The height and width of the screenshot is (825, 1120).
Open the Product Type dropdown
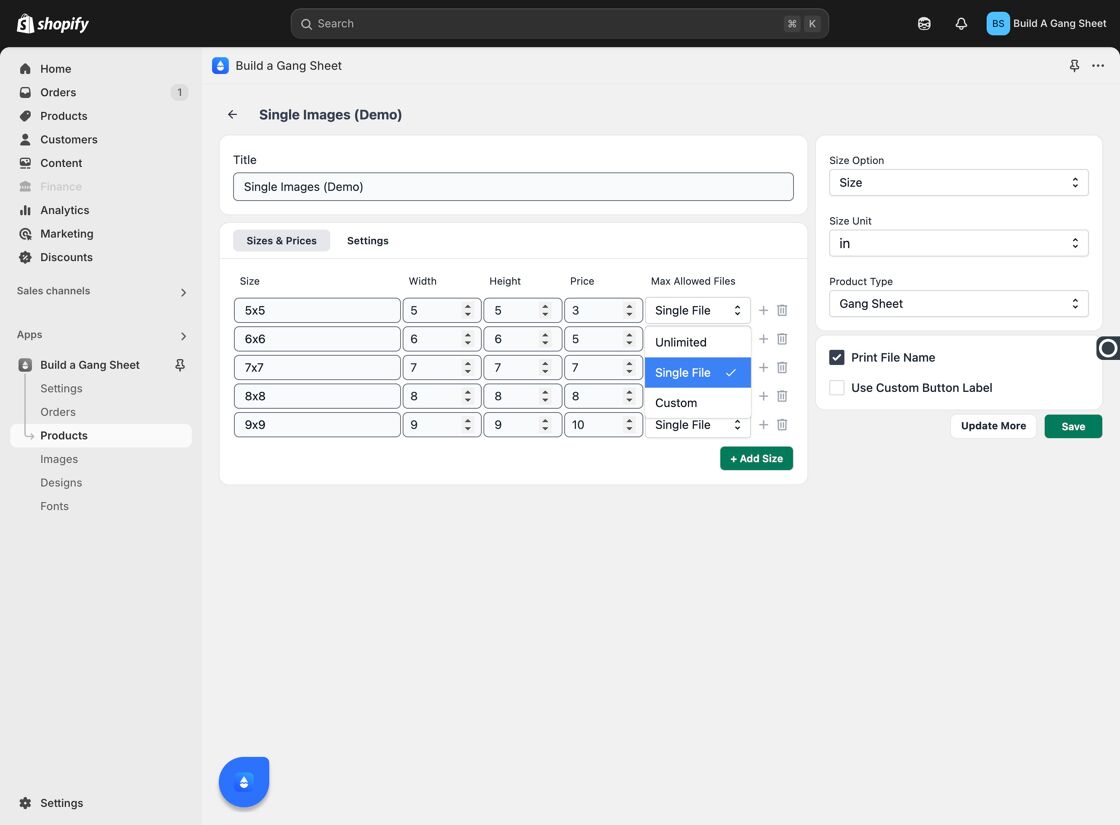coord(959,304)
